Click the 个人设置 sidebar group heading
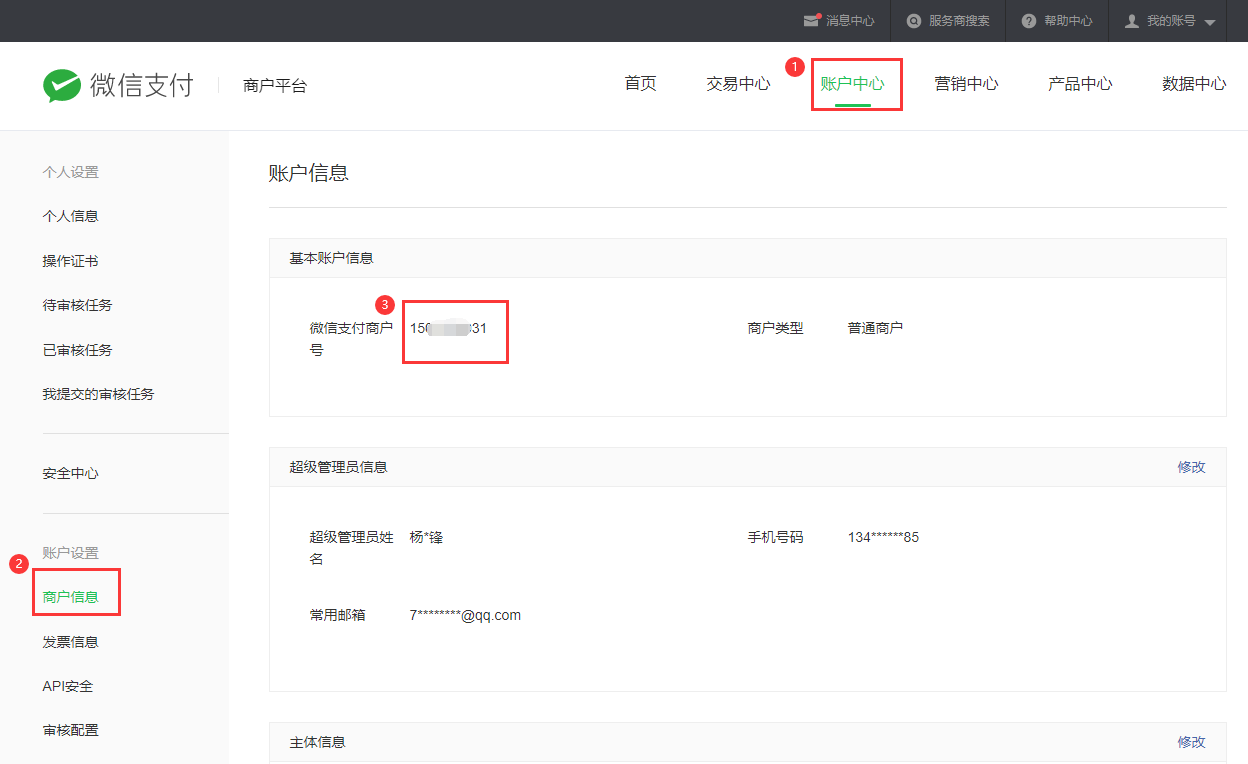Screen dimensions: 1248x764 70,172
